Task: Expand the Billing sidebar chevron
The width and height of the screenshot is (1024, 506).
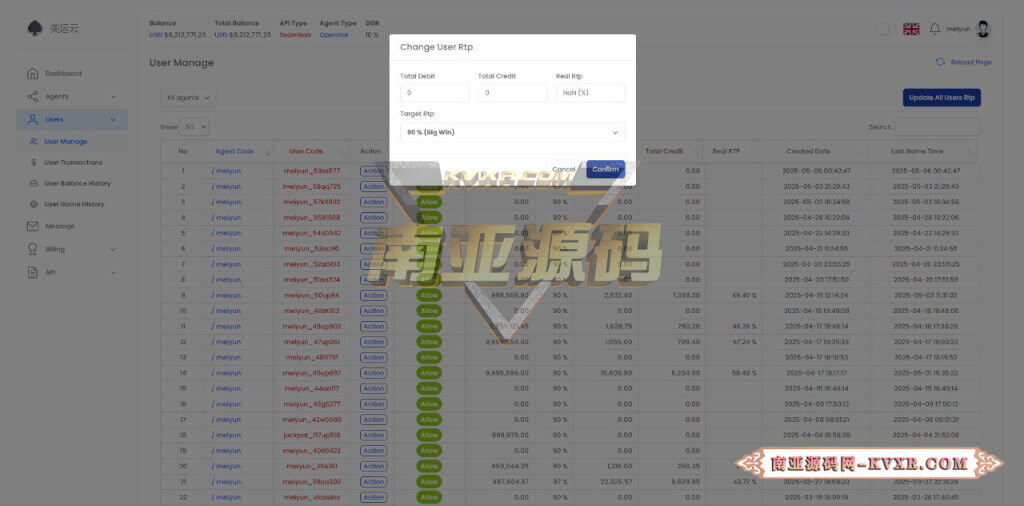Action: [x=113, y=249]
